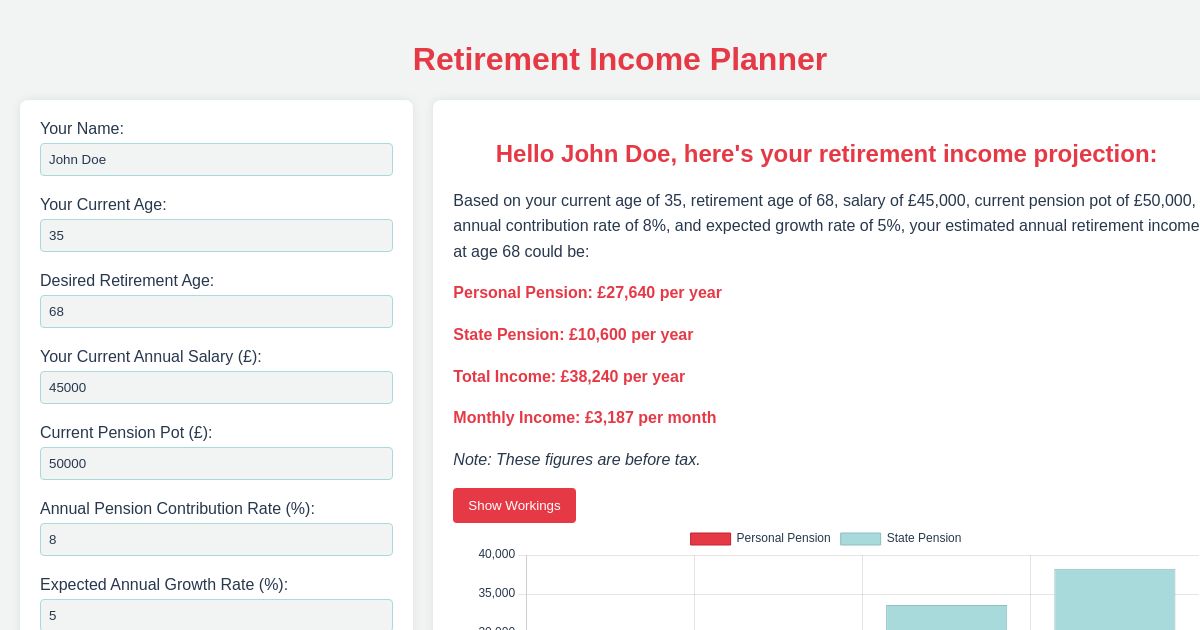Click the Total Income £38,240 result line

click(x=569, y=376)
